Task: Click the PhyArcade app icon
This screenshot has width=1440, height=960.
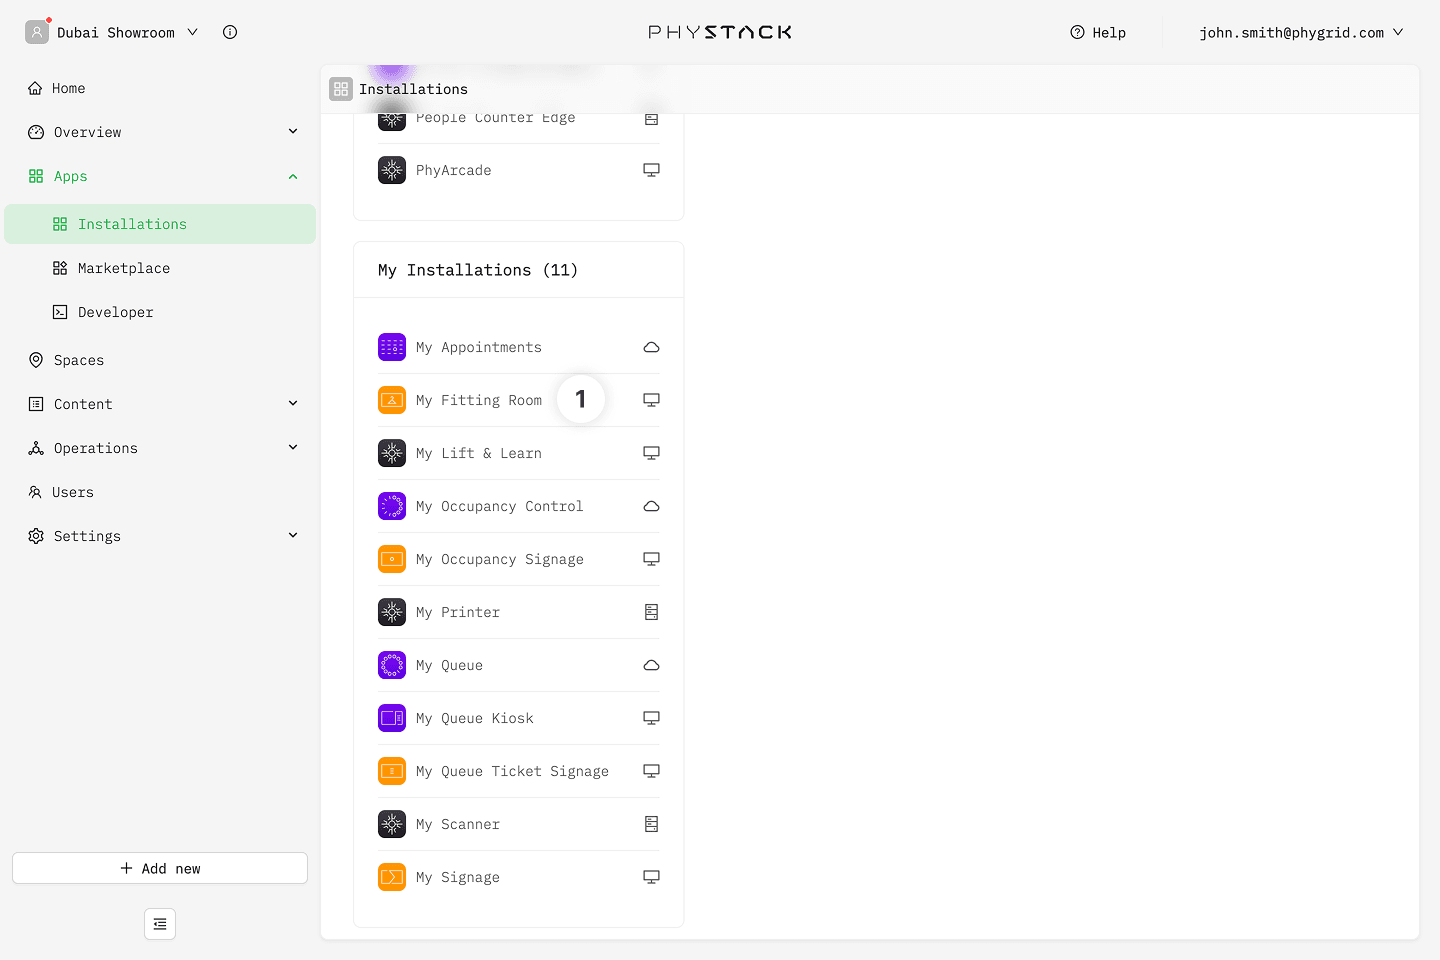Action: (x=392, y=170)
